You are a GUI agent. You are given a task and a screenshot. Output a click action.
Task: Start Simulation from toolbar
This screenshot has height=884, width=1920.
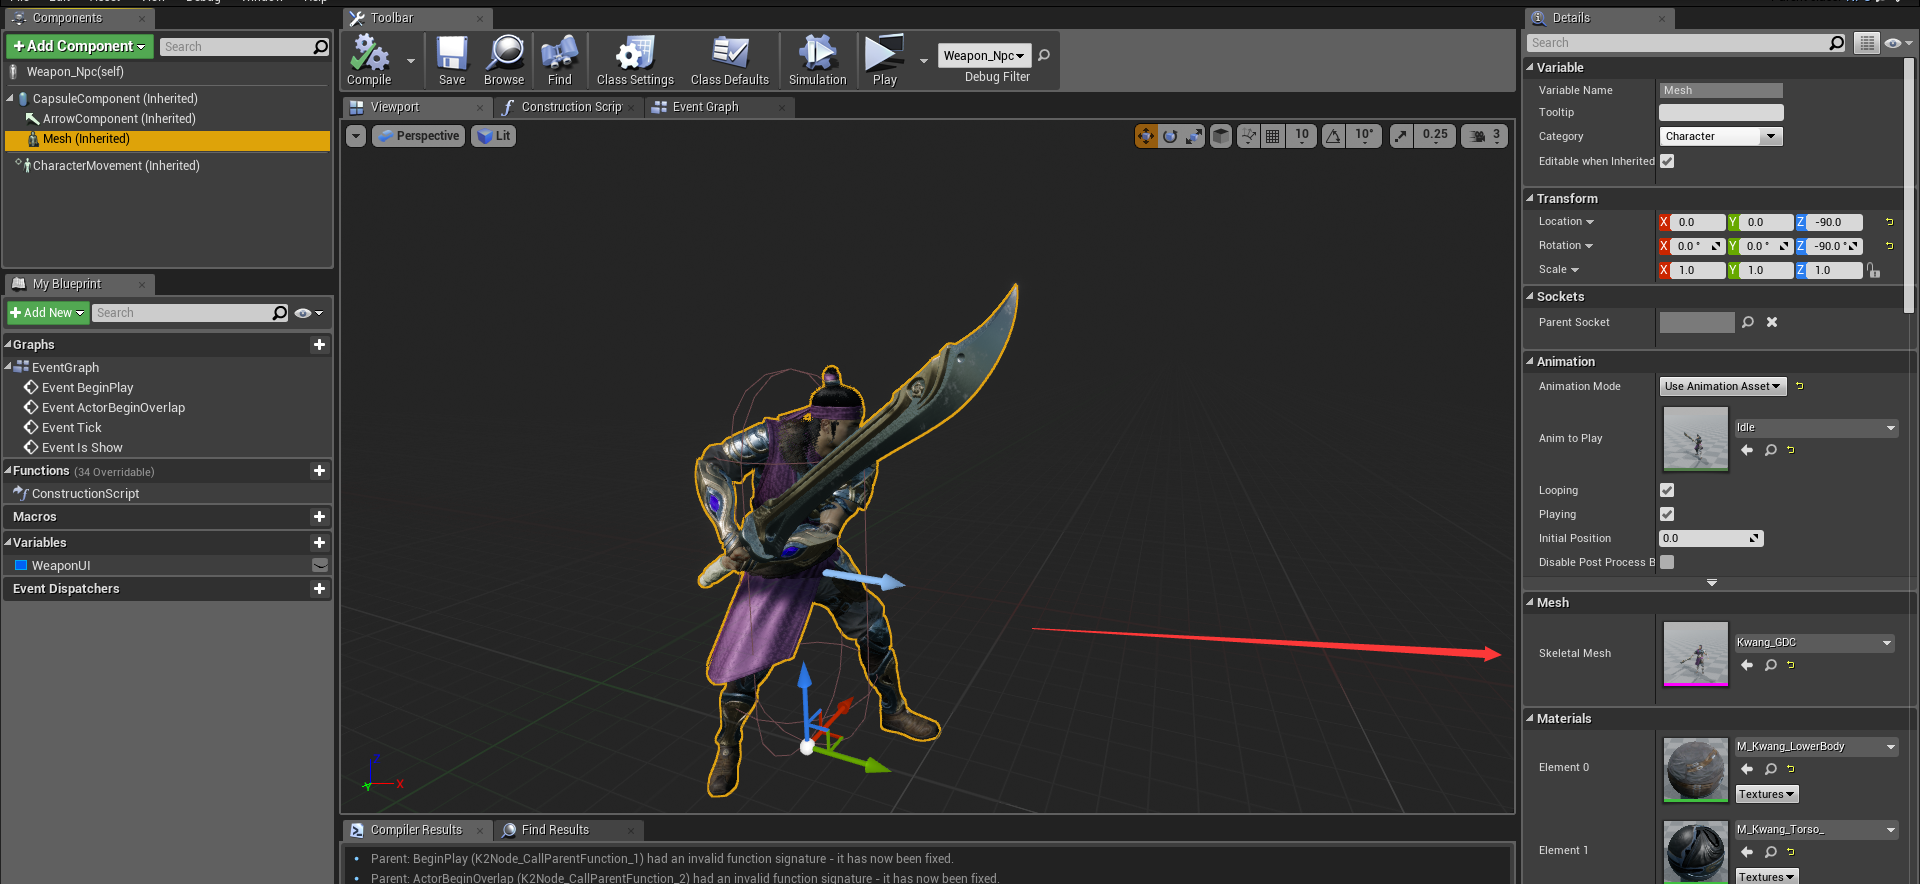[x=817, y=60]
